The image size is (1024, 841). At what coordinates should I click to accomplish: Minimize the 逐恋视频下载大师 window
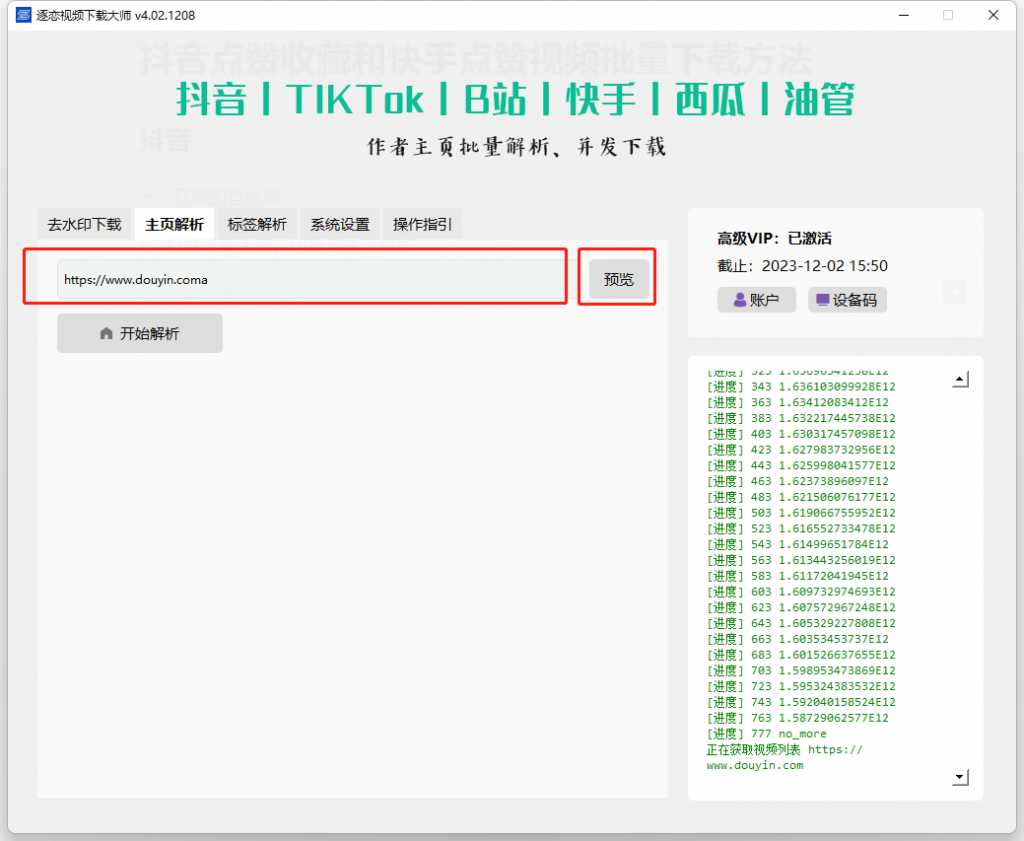(x=904, y=15)
